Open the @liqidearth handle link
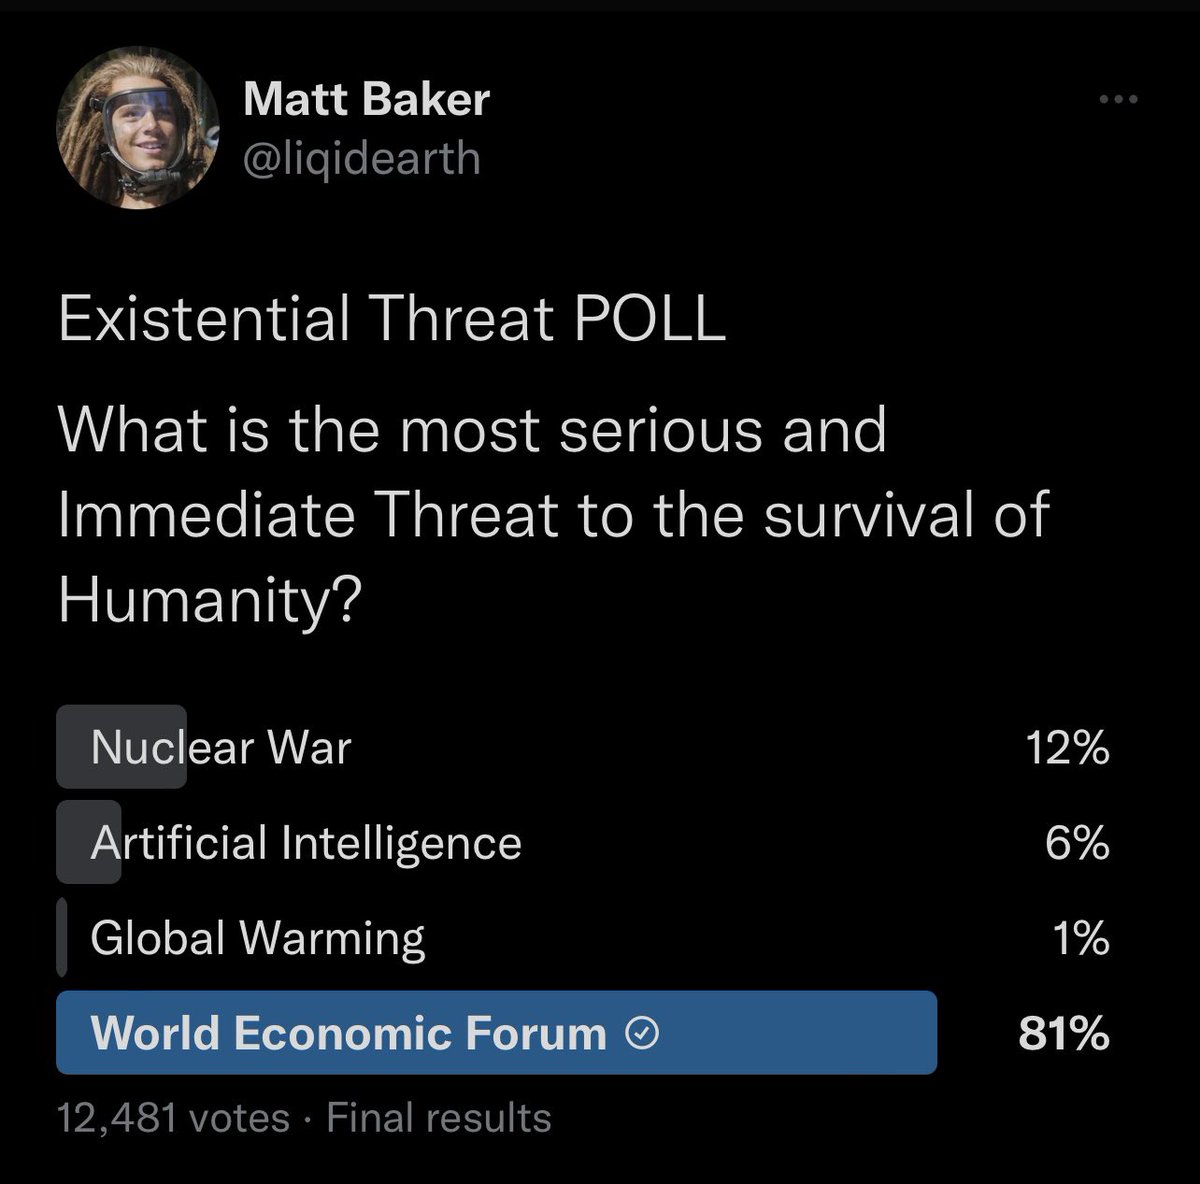The height and width of the screenshot is (1184, 1200). click(362, 158)
